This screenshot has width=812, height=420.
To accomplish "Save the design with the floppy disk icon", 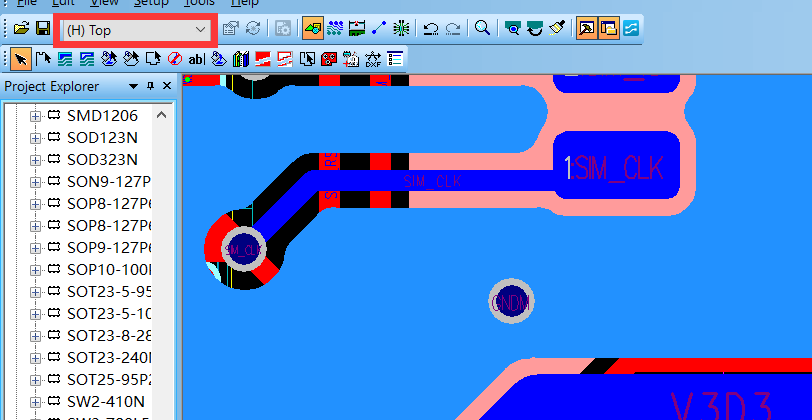I will [43, 28].
